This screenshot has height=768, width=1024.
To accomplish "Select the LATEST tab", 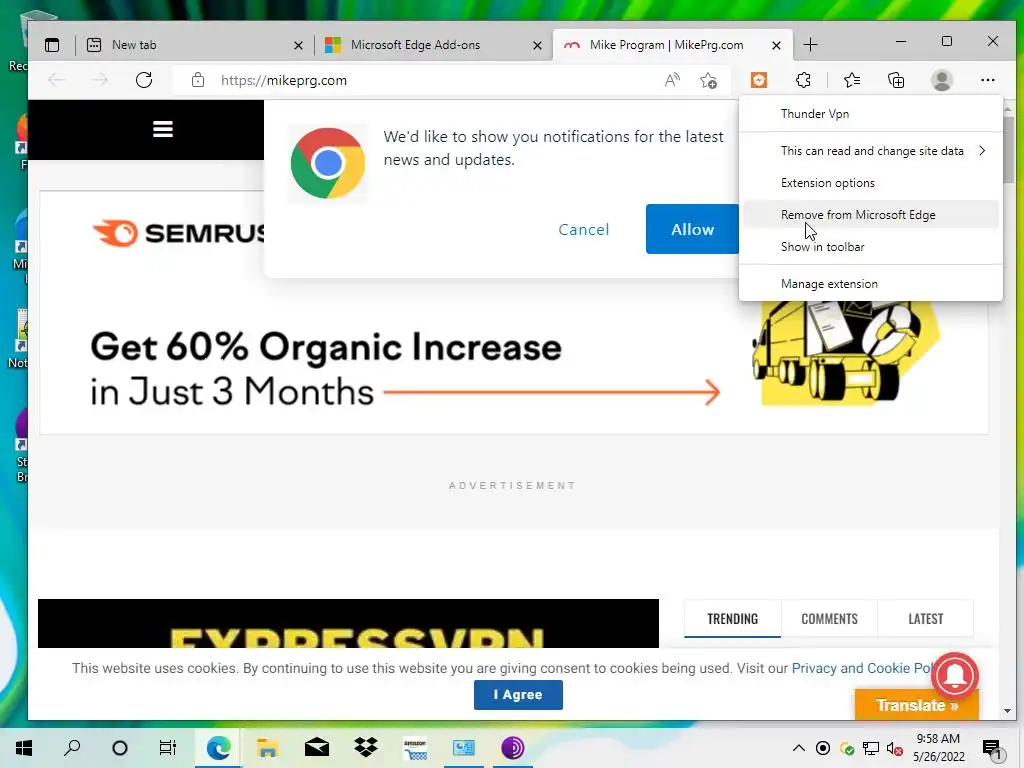I will (925, 618).
